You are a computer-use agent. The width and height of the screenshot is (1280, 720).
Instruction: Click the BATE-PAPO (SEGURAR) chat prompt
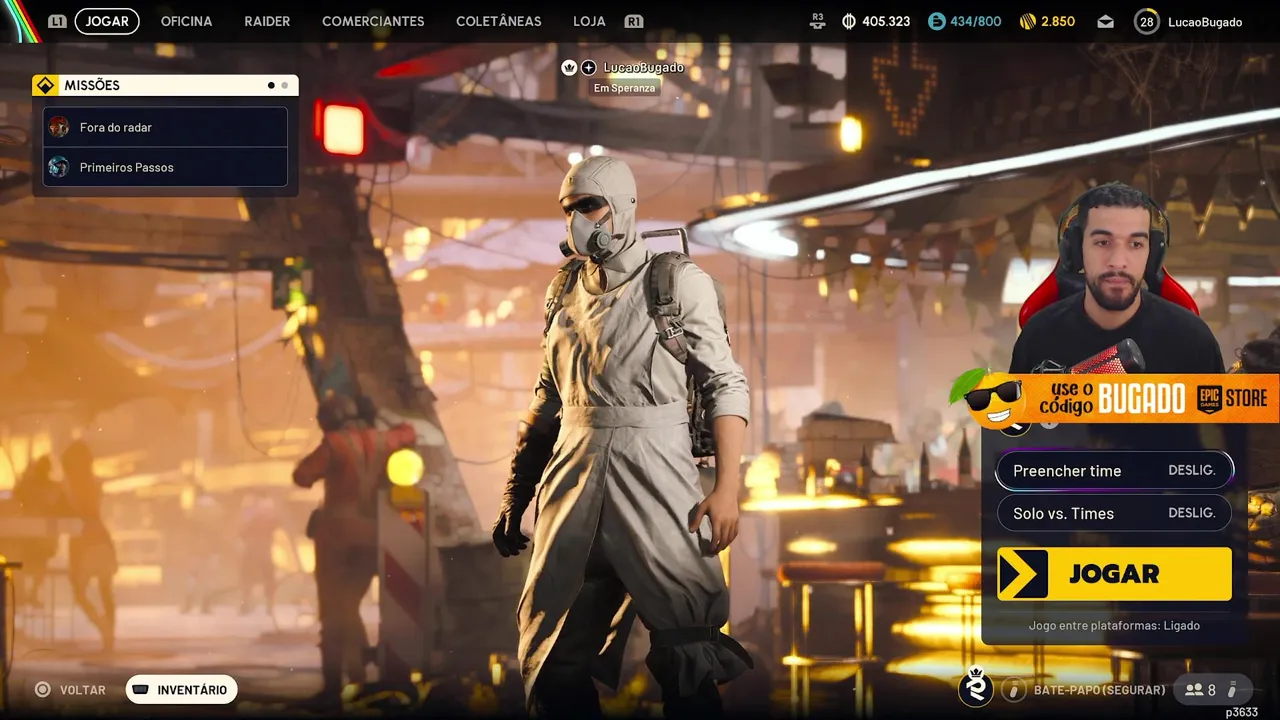pyautogui.click(x=1099, y=690)
